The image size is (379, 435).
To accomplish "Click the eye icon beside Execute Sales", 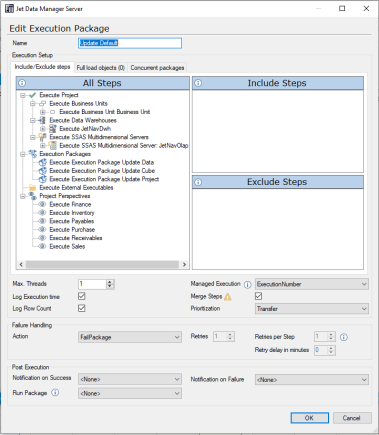I will pyautogui.click(x=42, y=246).
